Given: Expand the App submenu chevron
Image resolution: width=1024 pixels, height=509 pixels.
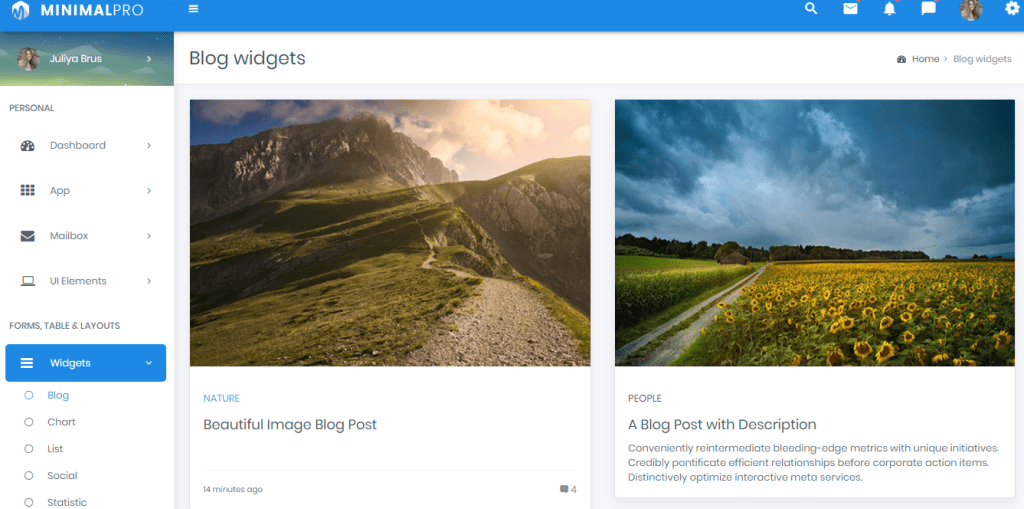Looking at the screenshot, I should [x=149, y=191].
